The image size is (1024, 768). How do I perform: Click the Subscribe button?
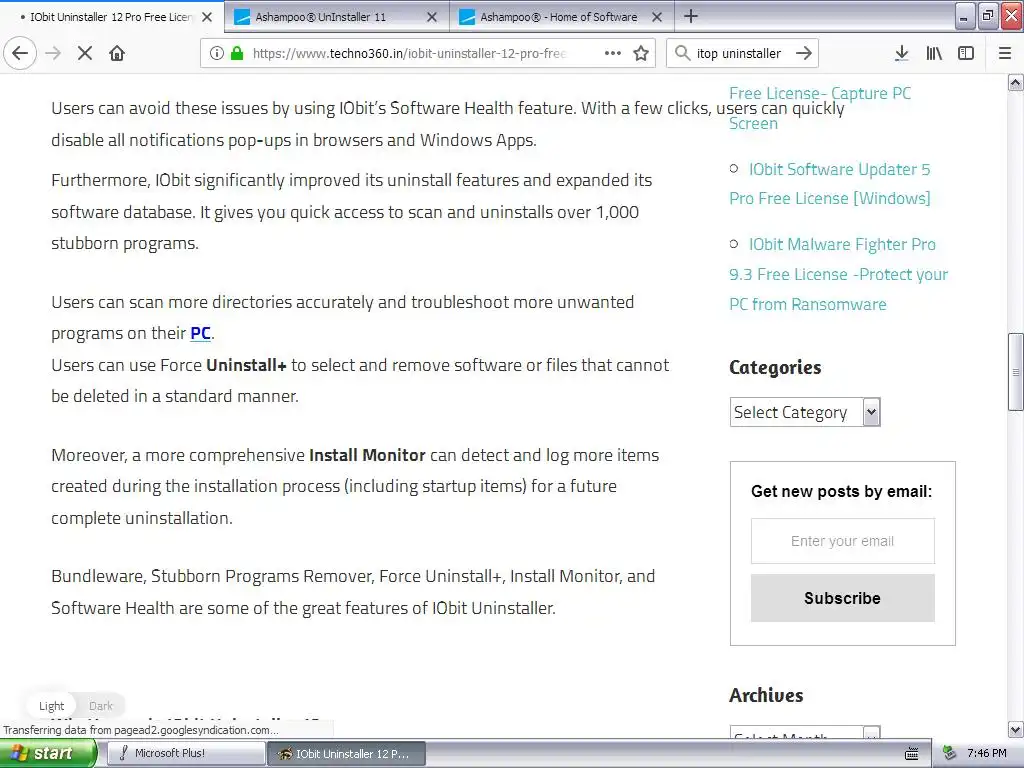pos(842,598)
